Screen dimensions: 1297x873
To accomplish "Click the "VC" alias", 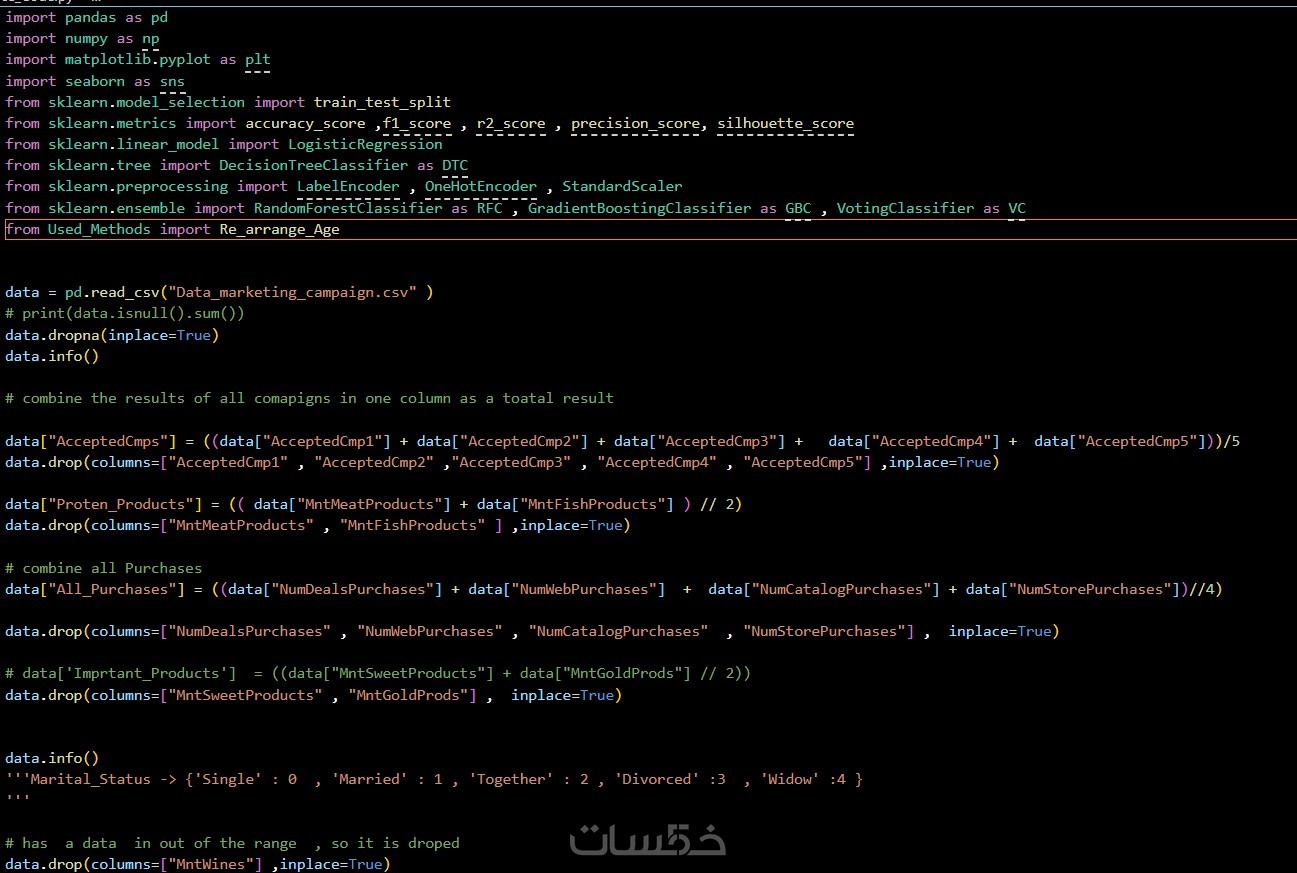I will coord(1017,208).
